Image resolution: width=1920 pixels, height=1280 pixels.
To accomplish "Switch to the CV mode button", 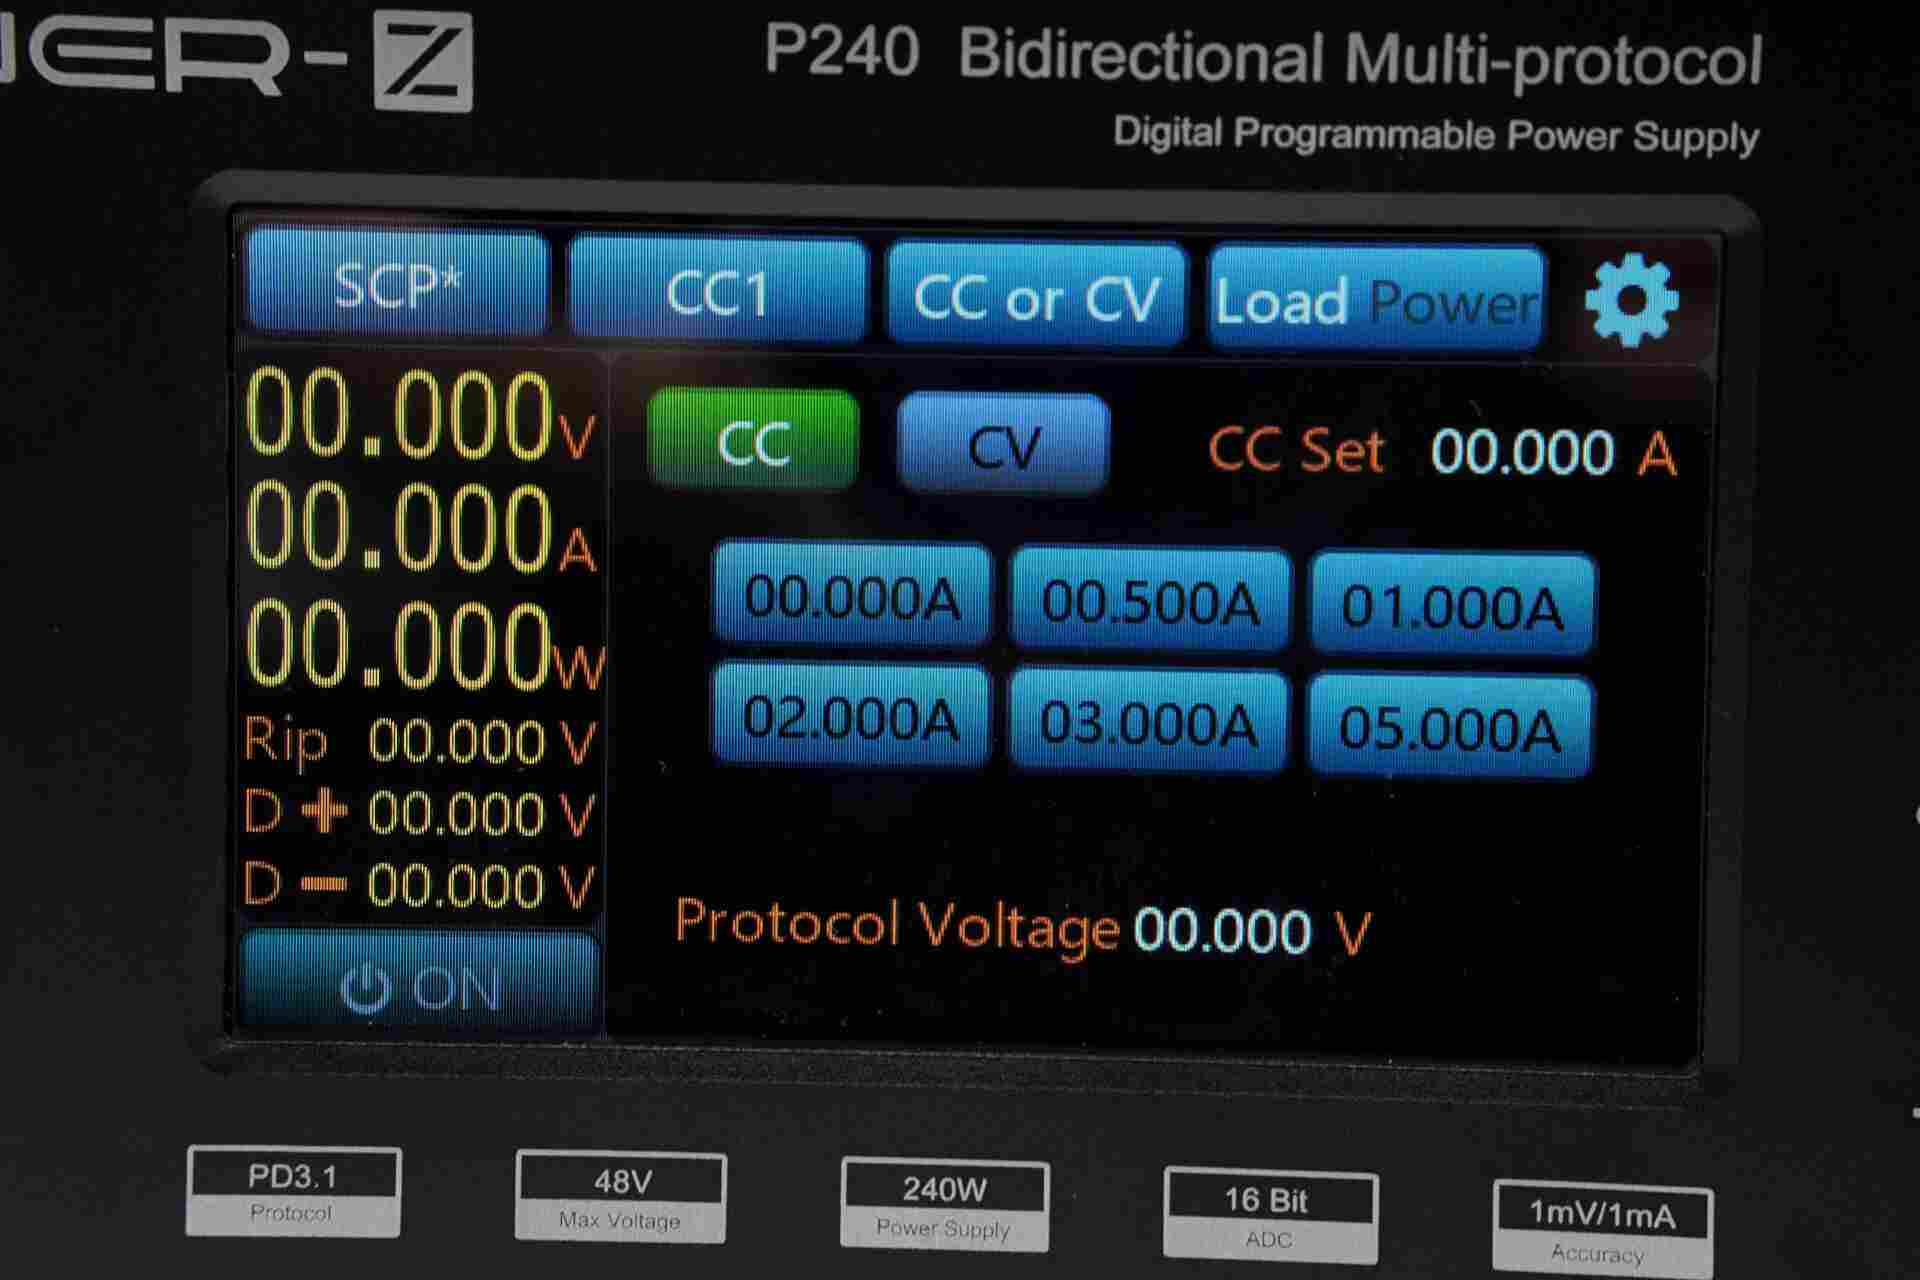I will coord(1003,446).
